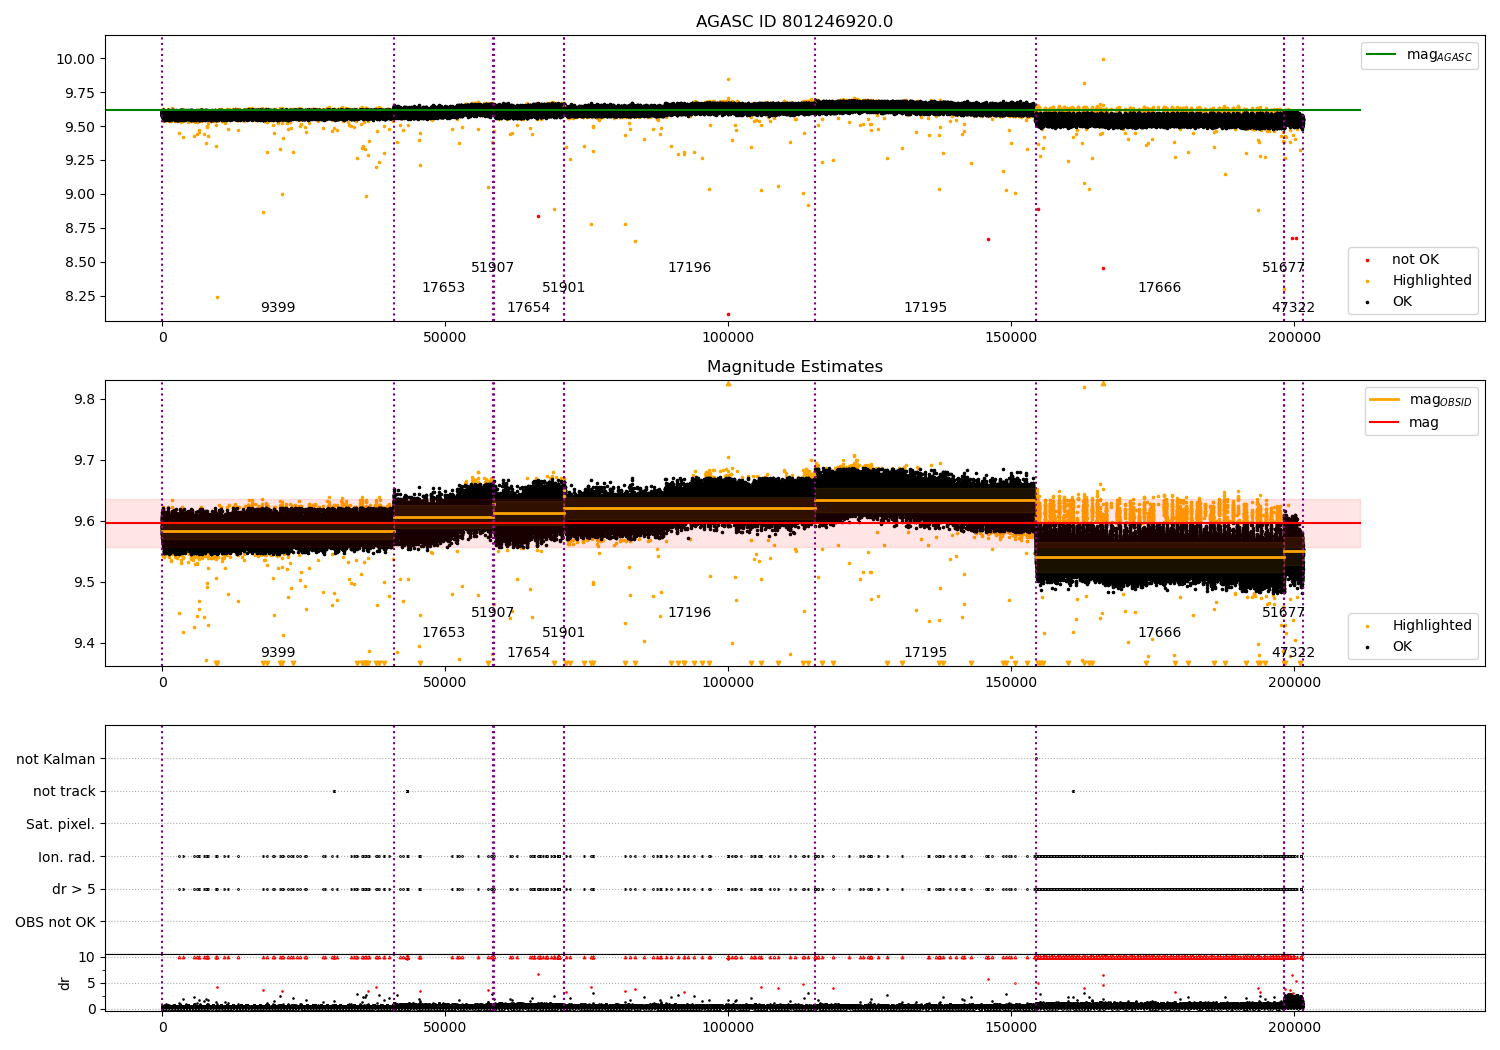Screen dimensions: 1500x1050
Task: Click the 'Sat. pixel.' axis label
Action: pos(61,824)
